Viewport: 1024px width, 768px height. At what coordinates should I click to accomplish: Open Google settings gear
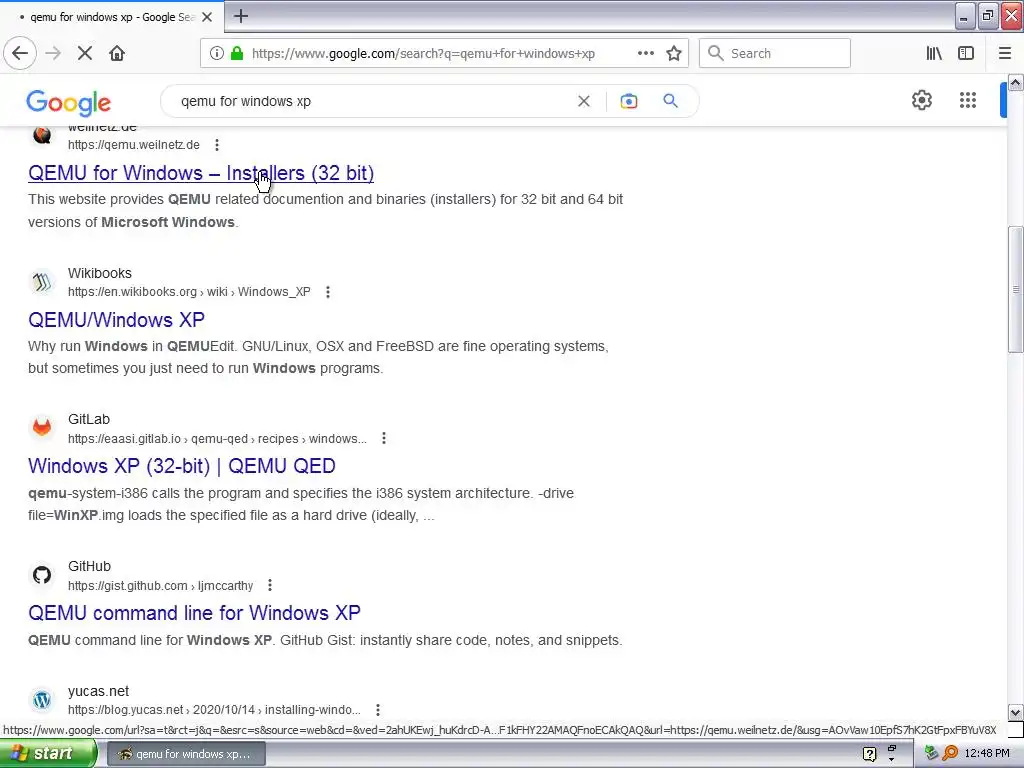921,101
